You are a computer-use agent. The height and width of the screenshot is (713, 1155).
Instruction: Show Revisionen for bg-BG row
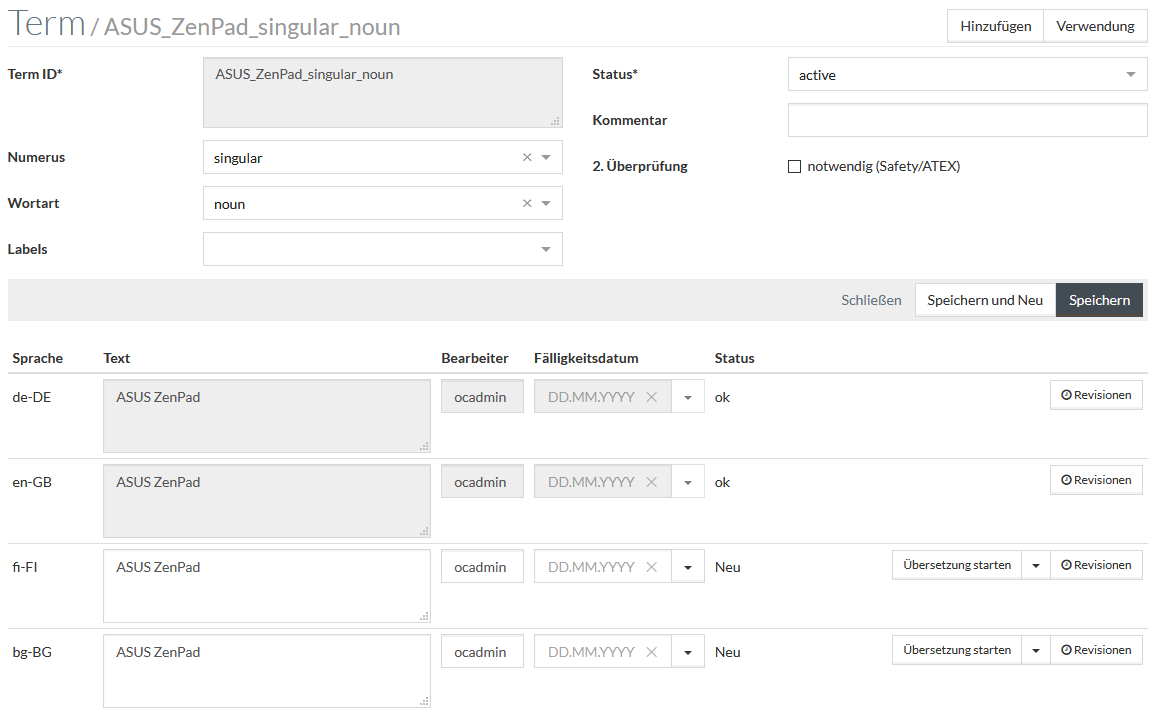(x=1096, y=650)
